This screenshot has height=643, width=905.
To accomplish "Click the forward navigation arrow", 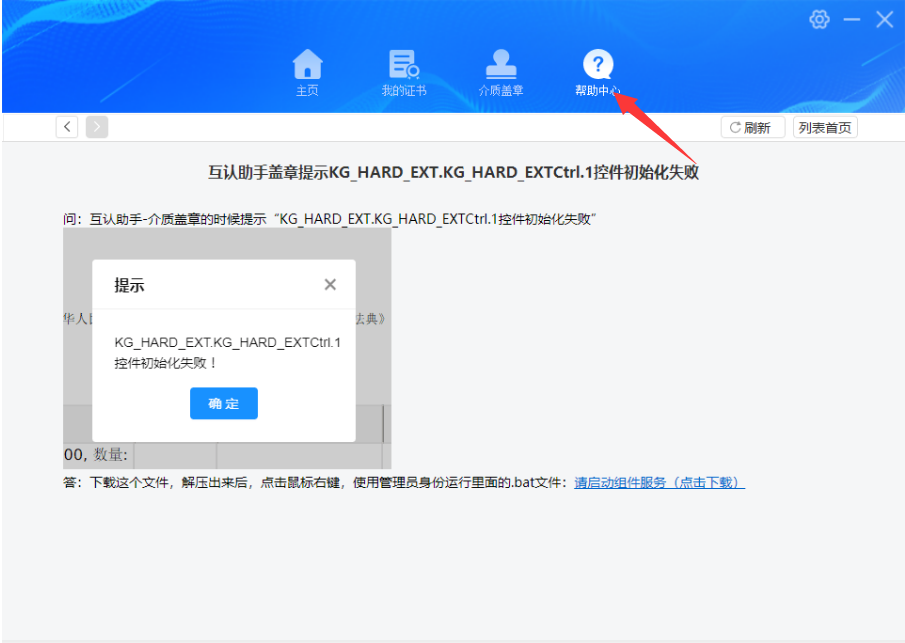I will [95, 126].
